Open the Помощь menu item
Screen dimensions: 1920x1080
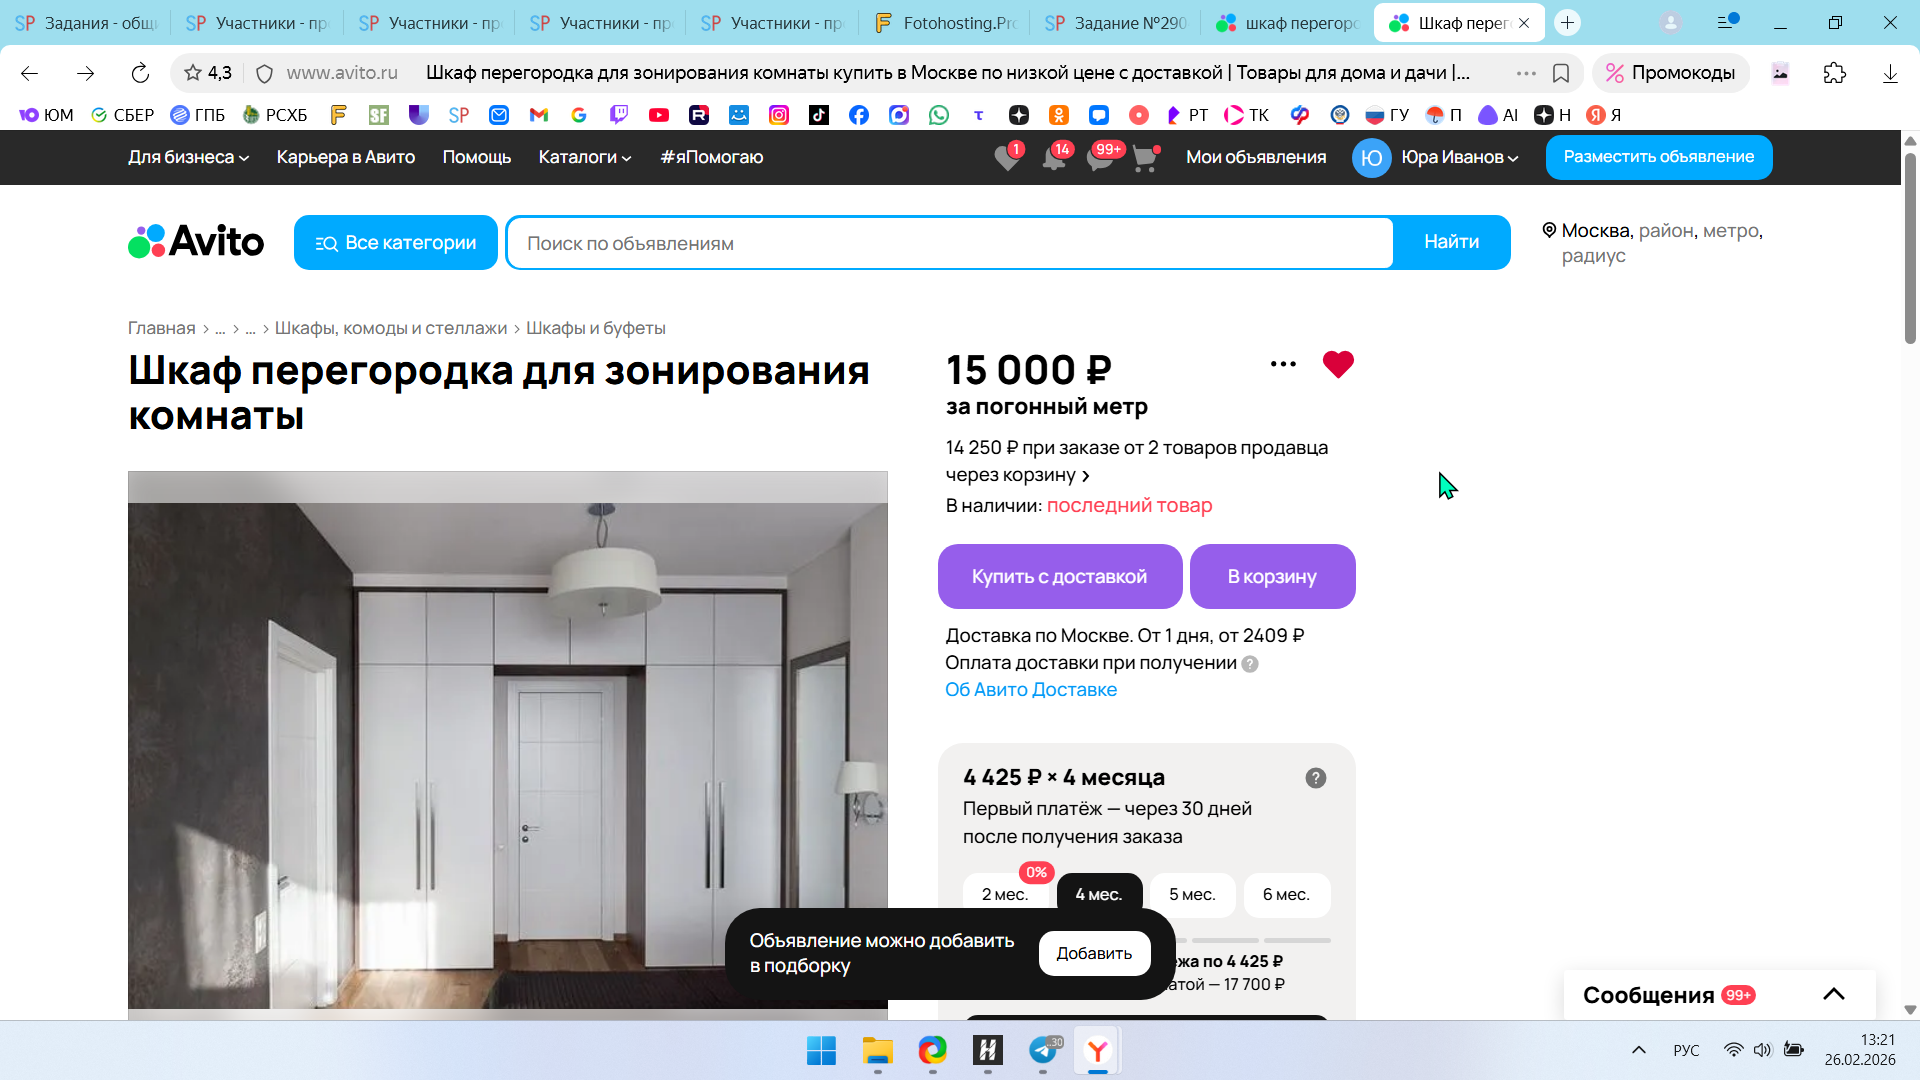[476, 157]
